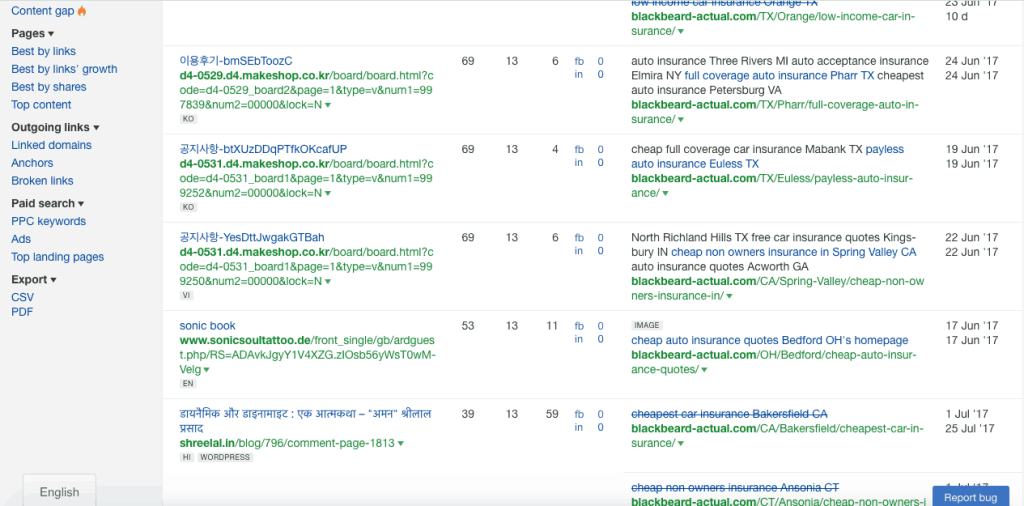Open the English language selector
1024x506 pixels.
pos(59,492)
